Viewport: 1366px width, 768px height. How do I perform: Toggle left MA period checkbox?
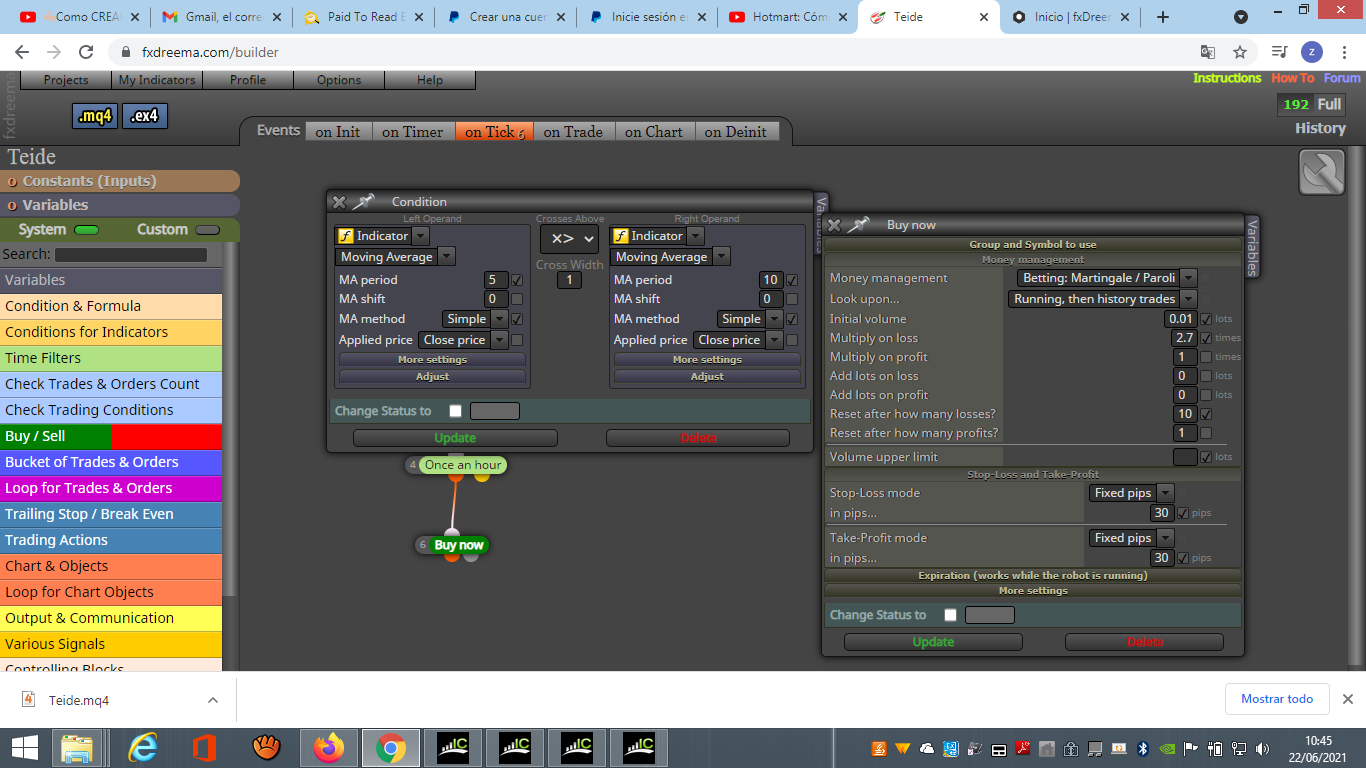(x=517, y=280)
